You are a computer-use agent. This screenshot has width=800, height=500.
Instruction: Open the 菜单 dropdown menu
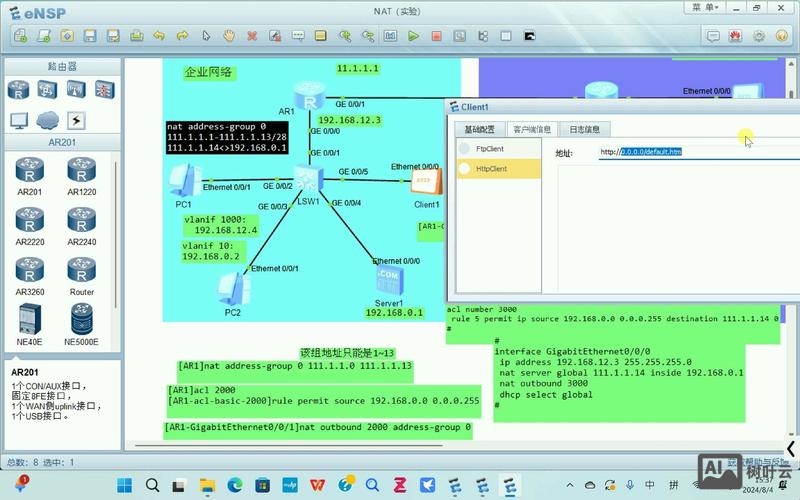pyautogui.click(x=705, y=8)
